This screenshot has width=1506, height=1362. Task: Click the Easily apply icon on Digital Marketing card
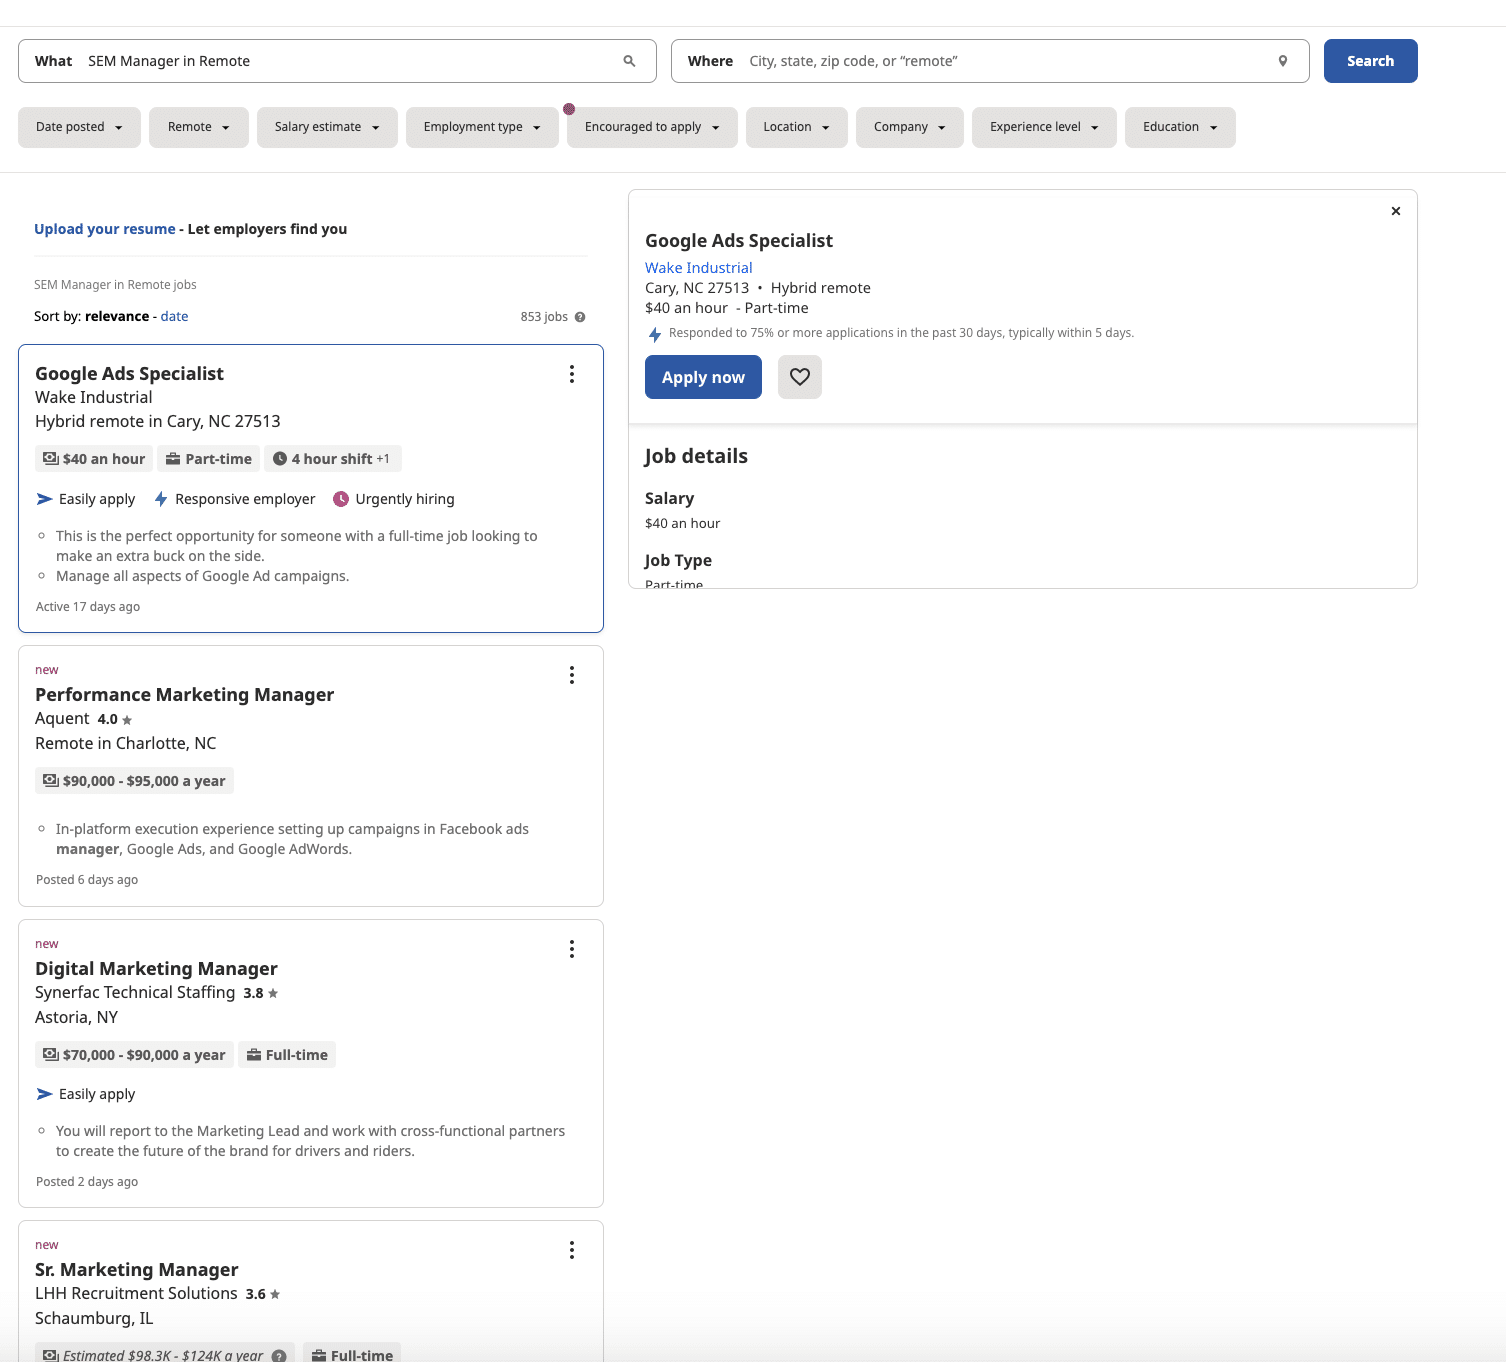point(44,1094)
